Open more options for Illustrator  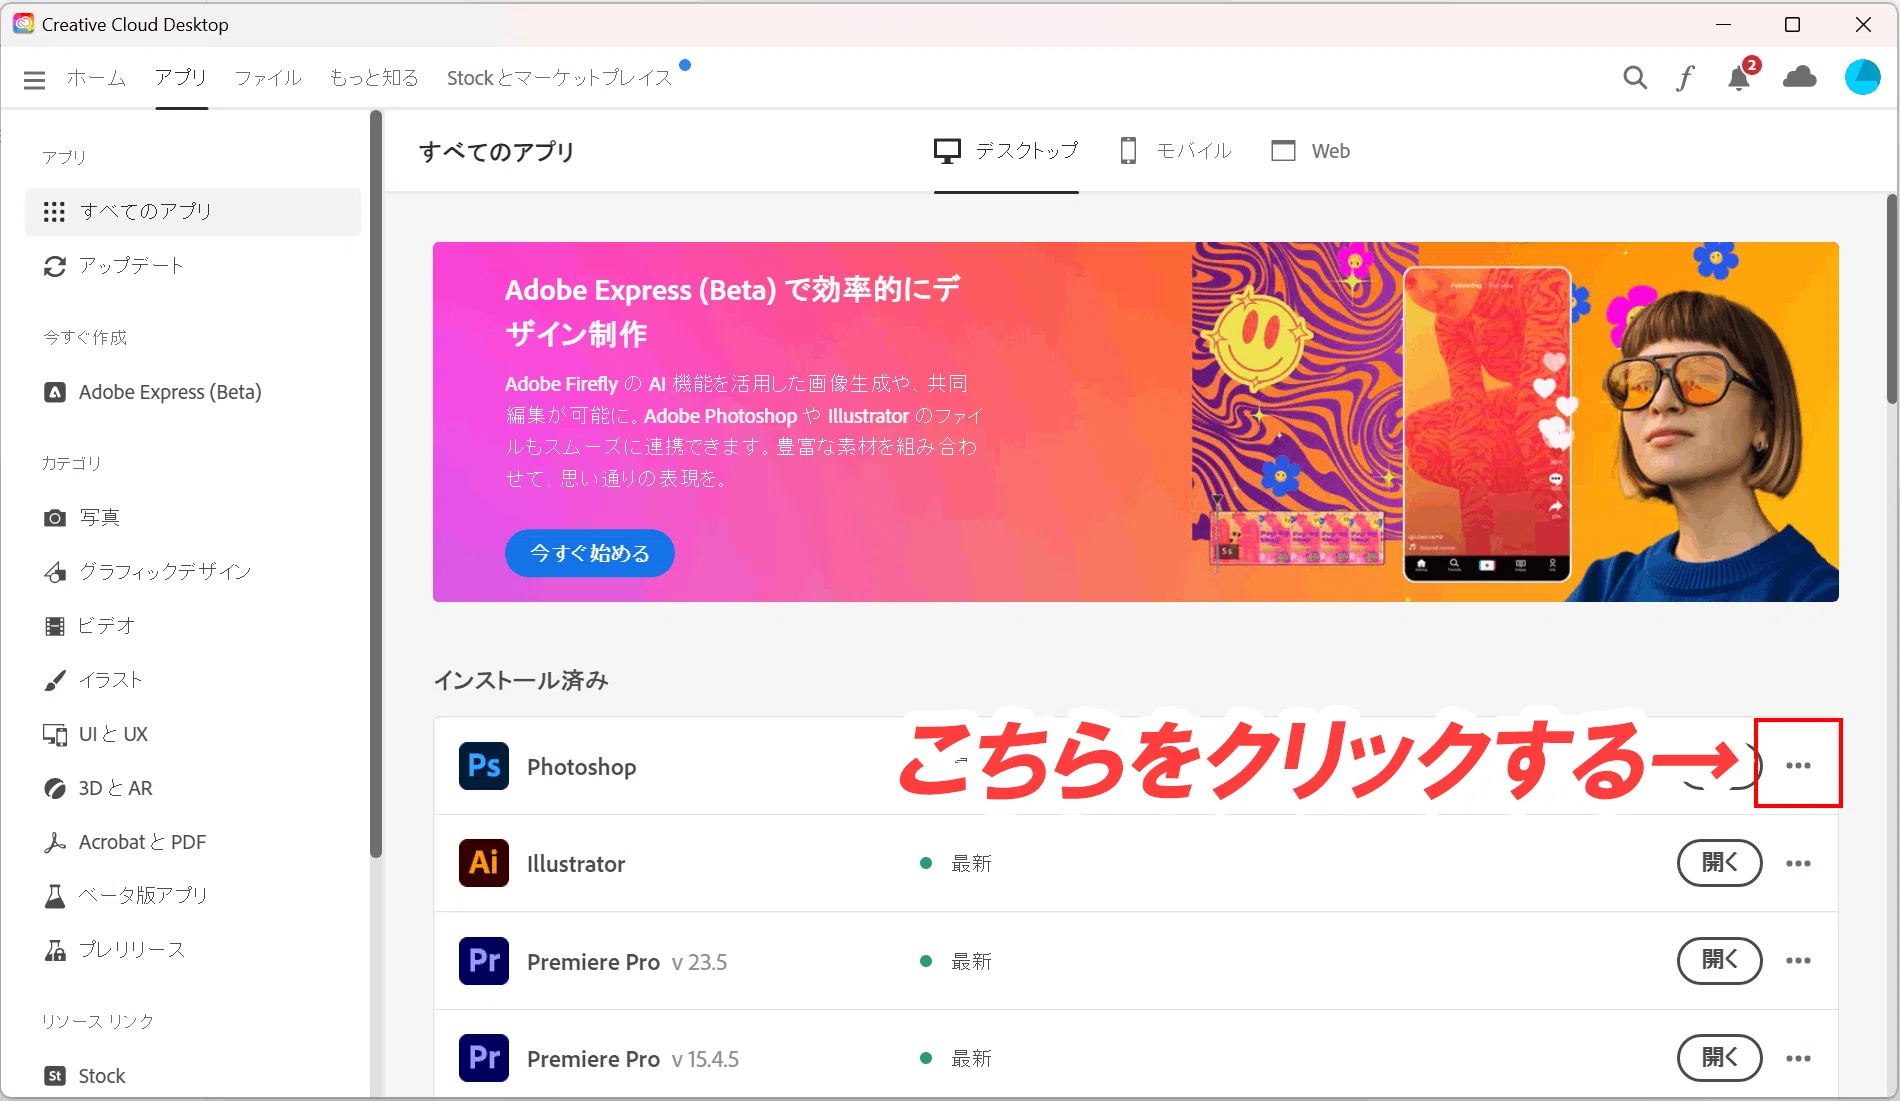pos(1798,863)
